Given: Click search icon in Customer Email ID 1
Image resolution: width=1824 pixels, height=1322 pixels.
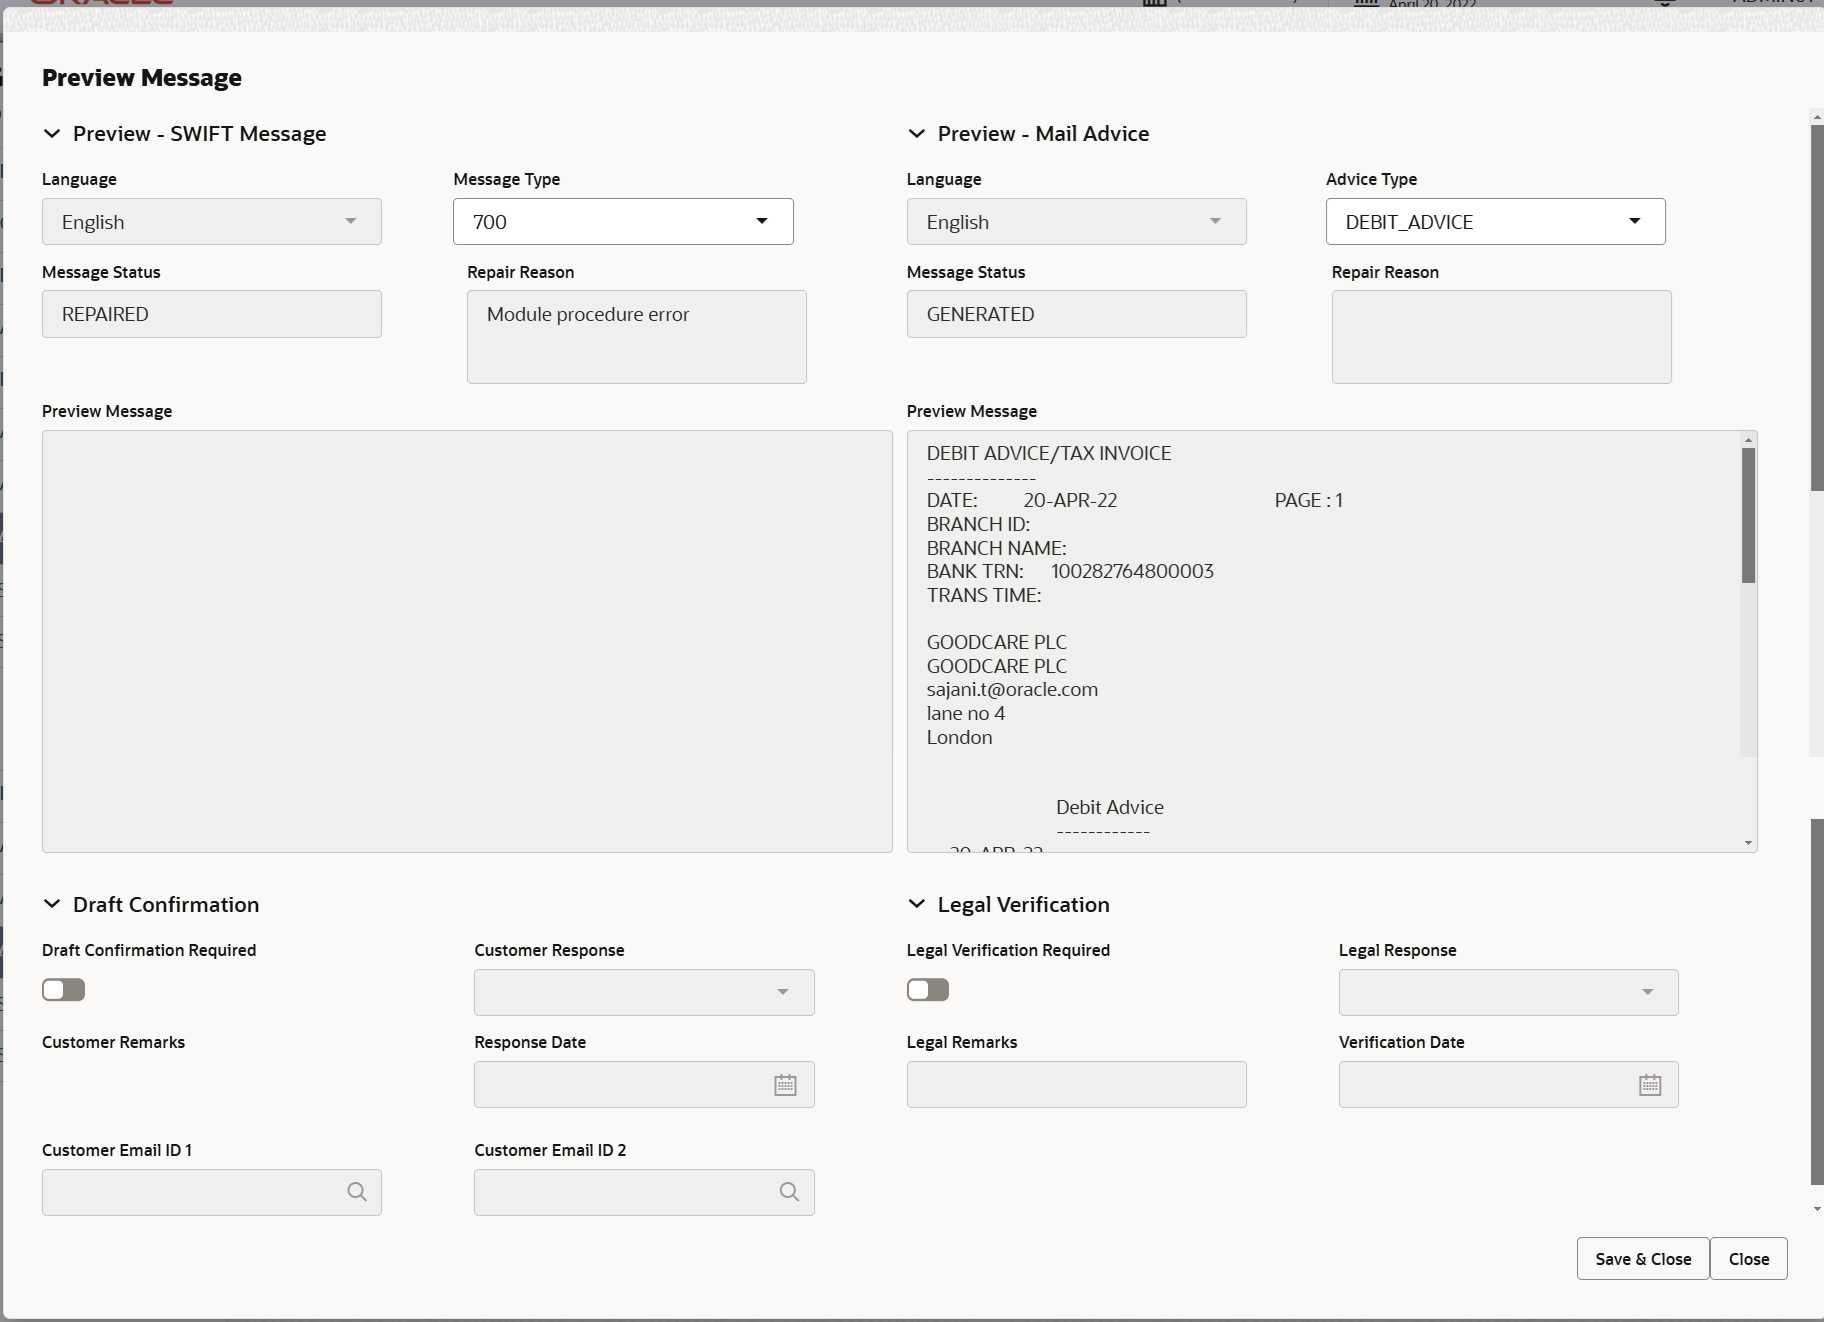Looking at the screenshot, I should click(357, 1192).
